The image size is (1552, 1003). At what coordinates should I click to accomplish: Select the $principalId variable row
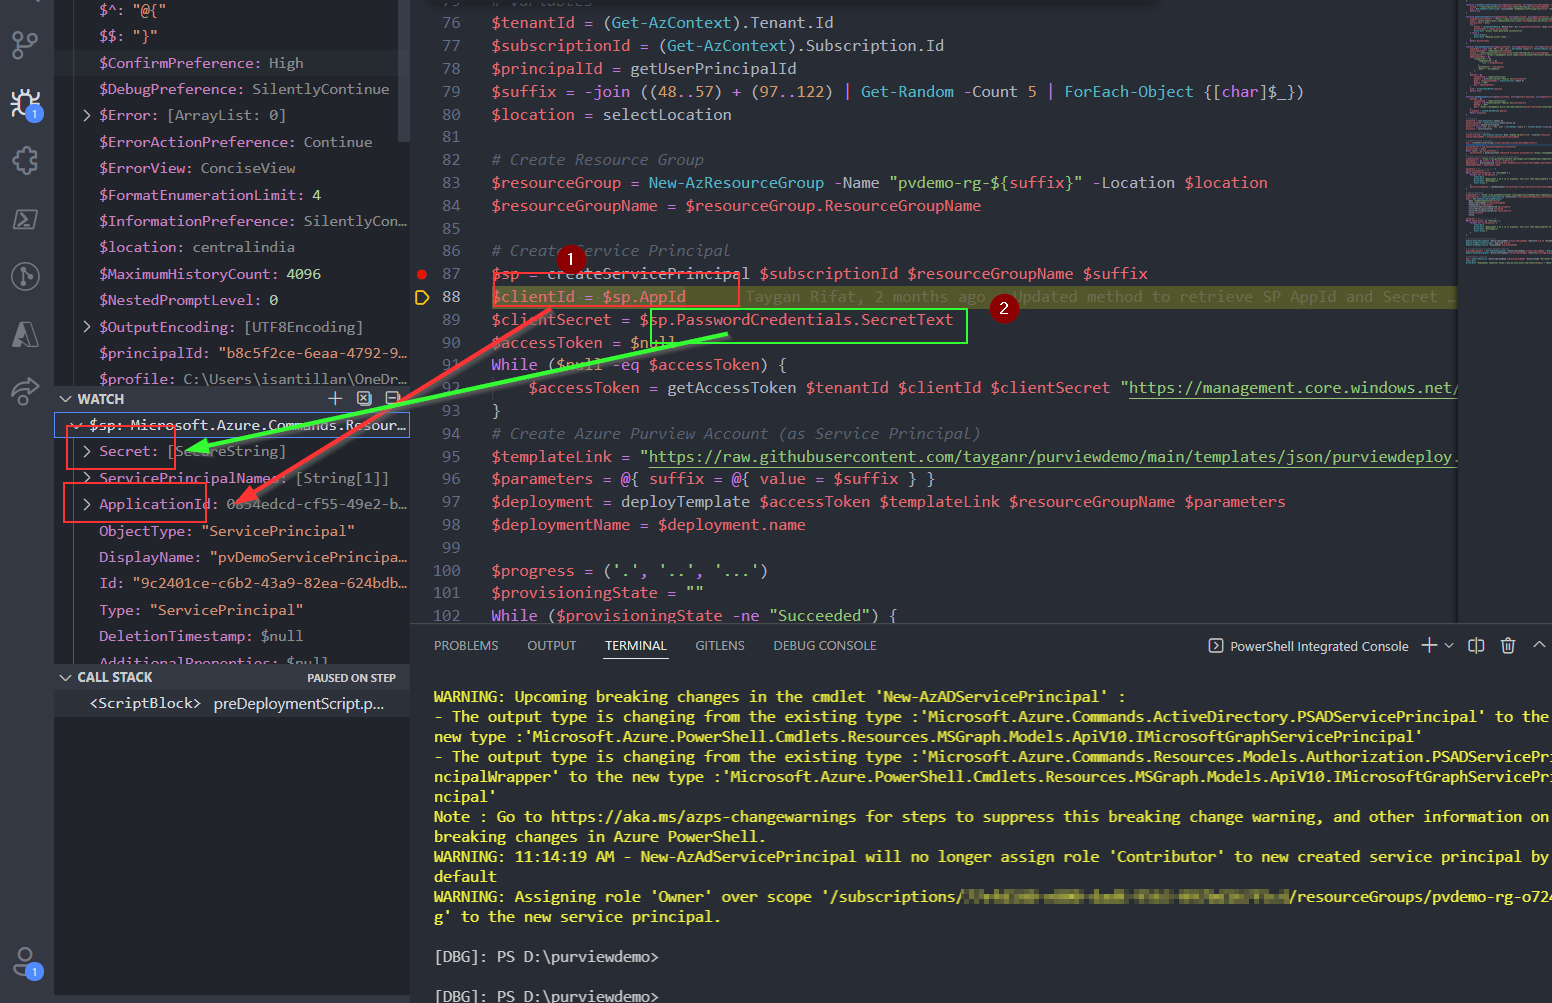pyautogui.click(x=232, y=353)
